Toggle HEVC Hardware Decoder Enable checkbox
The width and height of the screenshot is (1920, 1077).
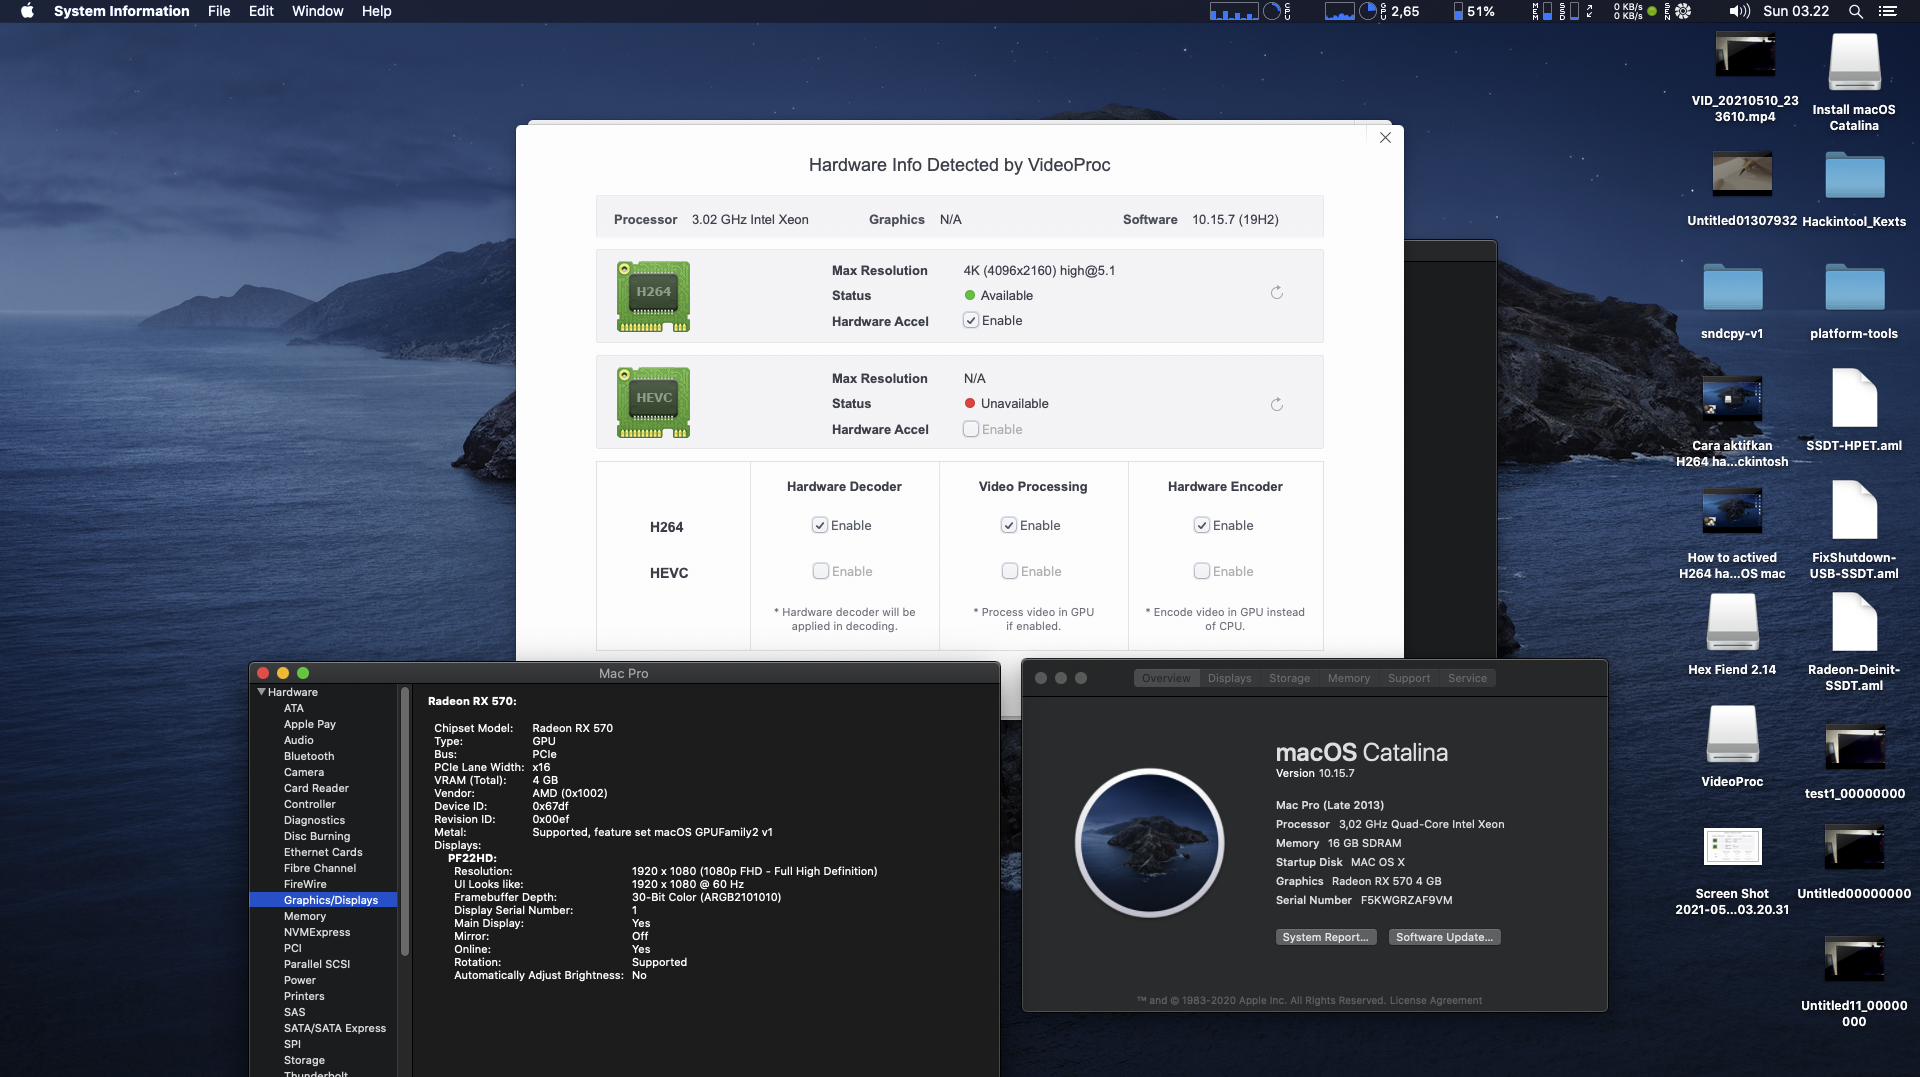click(x=821, y=571)
